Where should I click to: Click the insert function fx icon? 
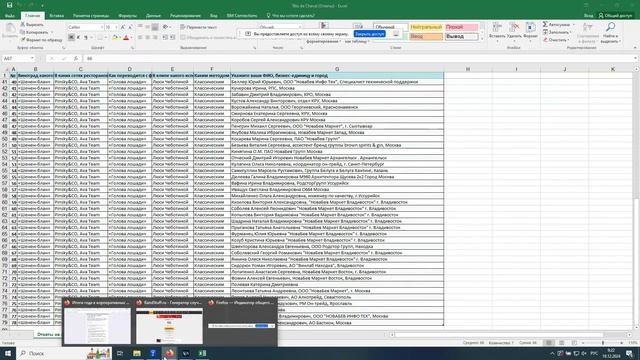(x=76, y=58)
